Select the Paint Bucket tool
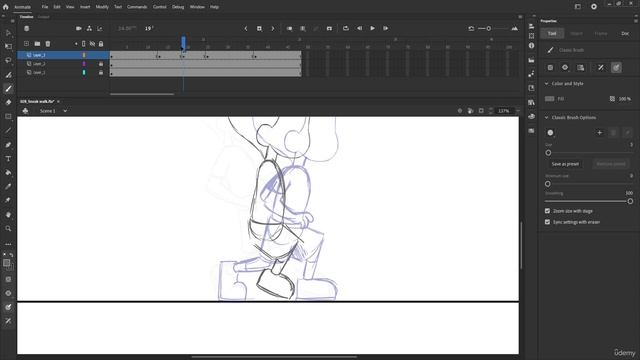This screenshot has width=640, height=360. [x=8, y=173]
